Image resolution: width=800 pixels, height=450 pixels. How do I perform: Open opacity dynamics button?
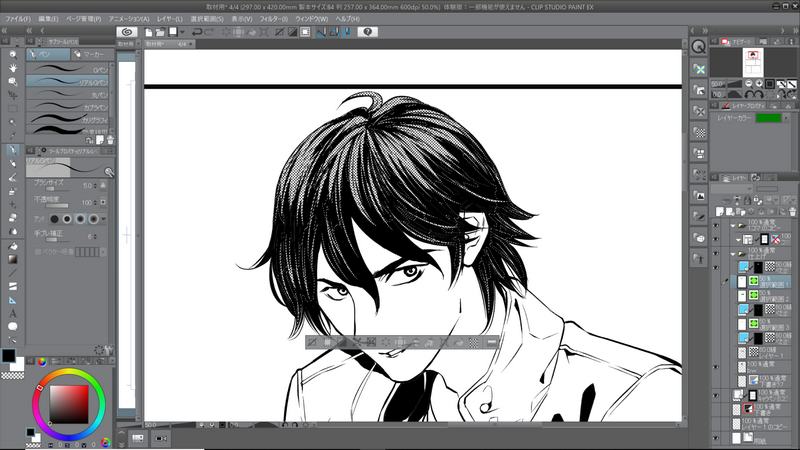[103, 203]
